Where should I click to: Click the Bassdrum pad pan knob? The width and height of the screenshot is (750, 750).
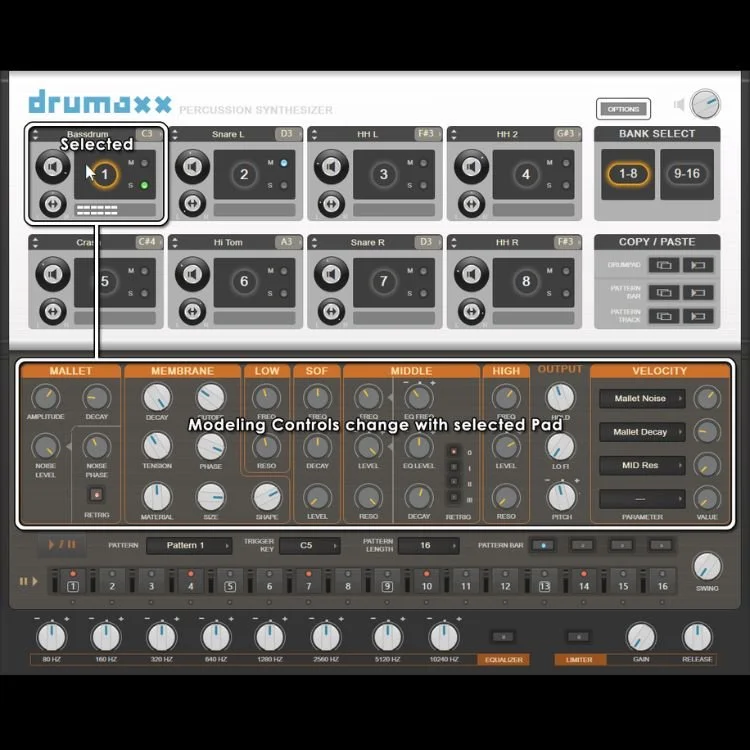(53, 204)
